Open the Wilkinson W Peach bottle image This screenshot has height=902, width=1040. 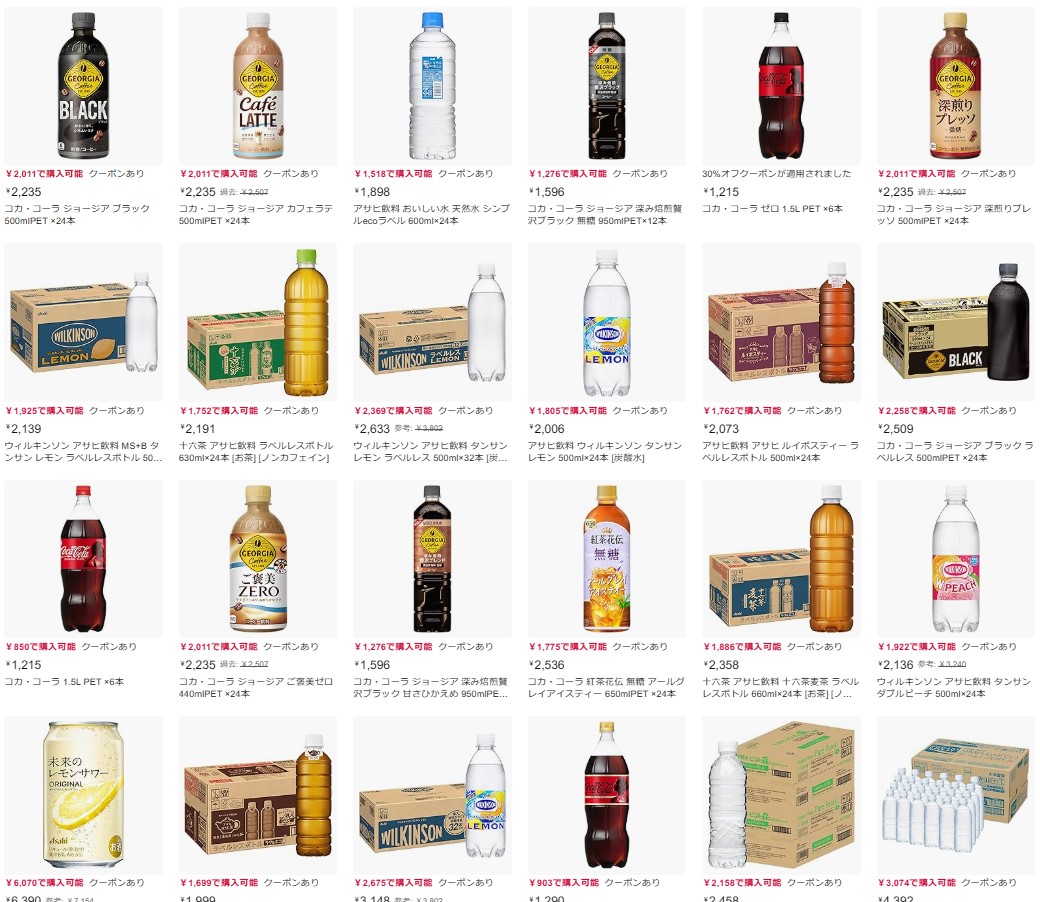click(x=956, y=559)
